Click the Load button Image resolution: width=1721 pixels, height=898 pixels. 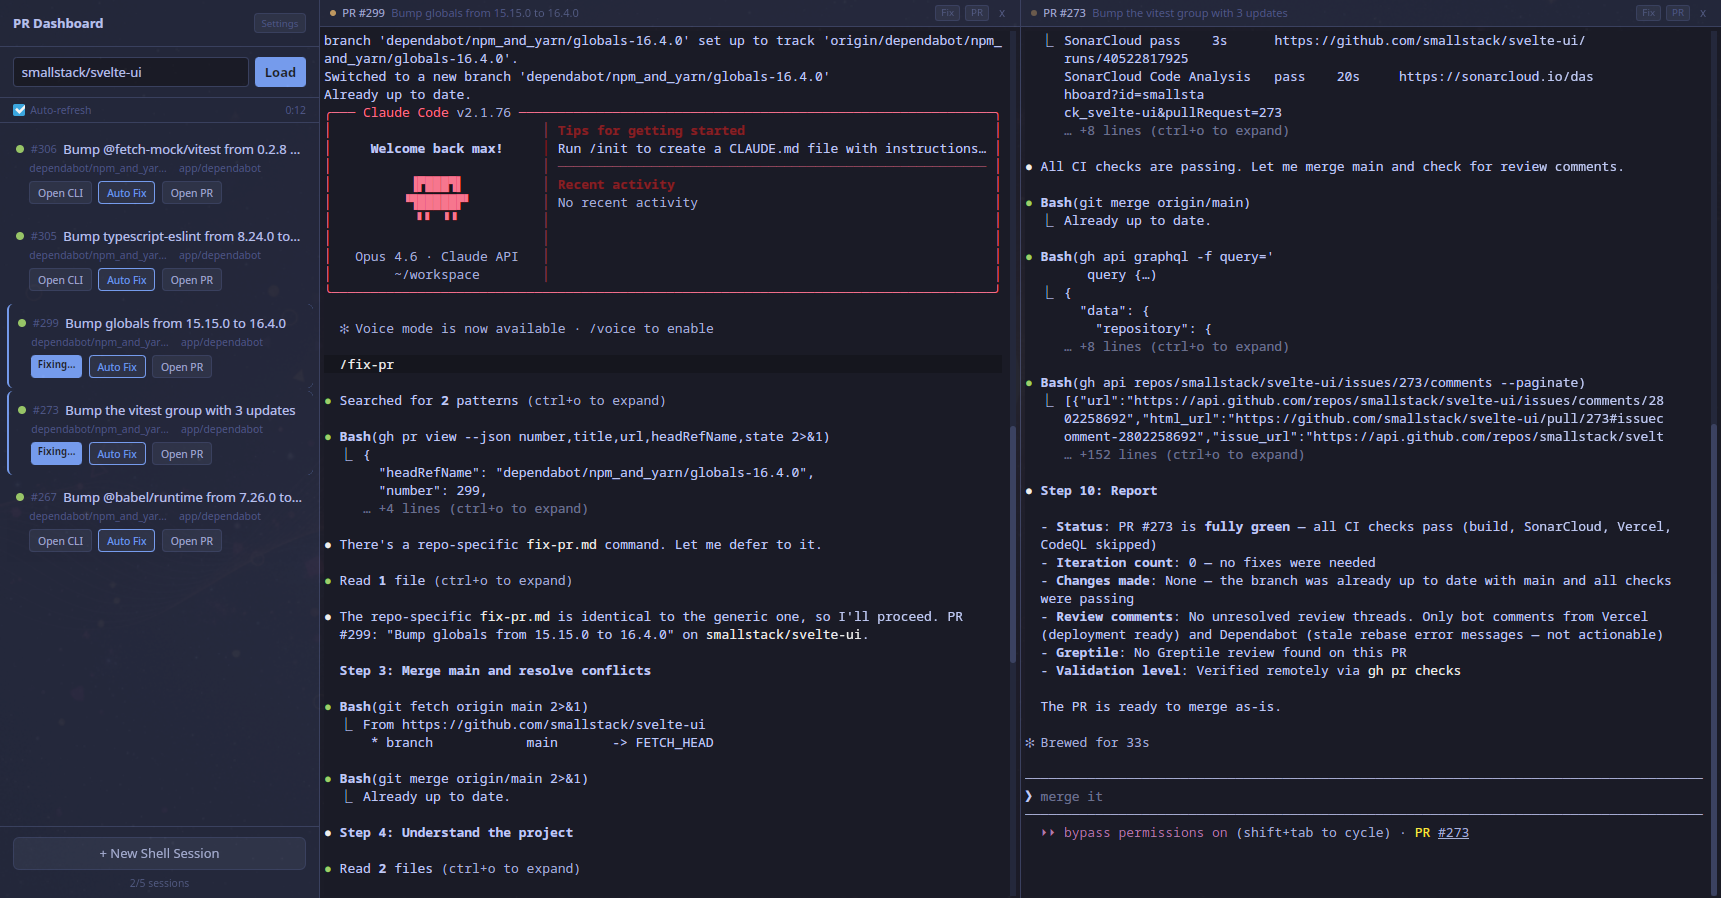coord(280,72)
